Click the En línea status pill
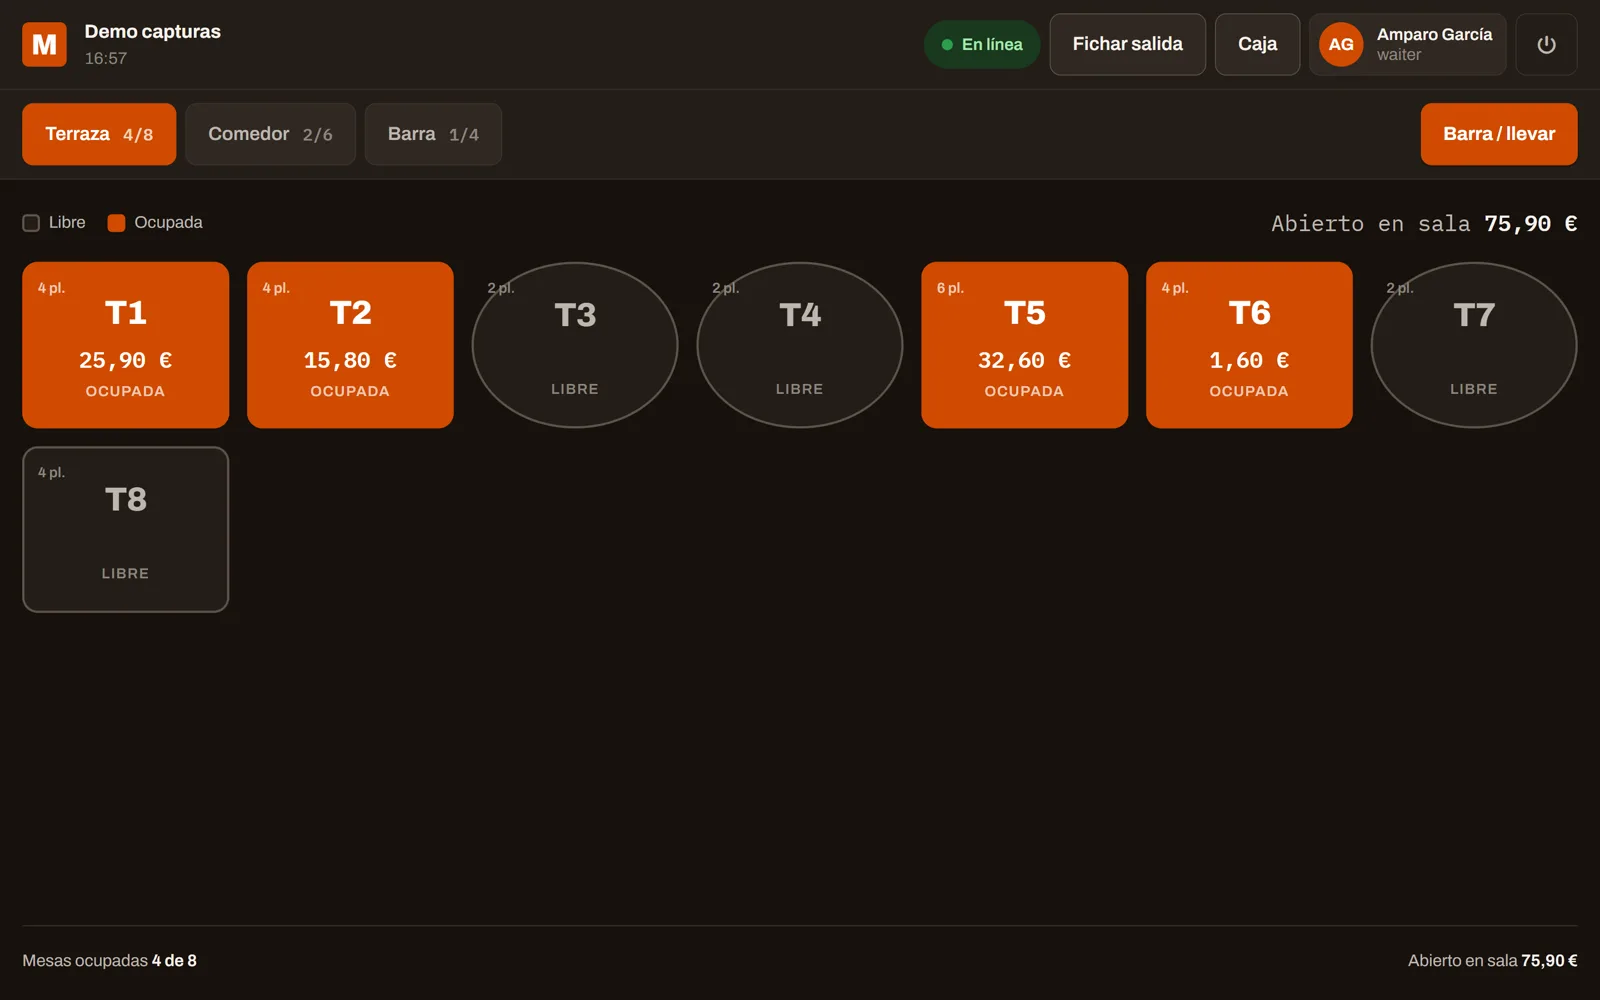This screenshot has height=1000, width=1600. pos(982,44)
